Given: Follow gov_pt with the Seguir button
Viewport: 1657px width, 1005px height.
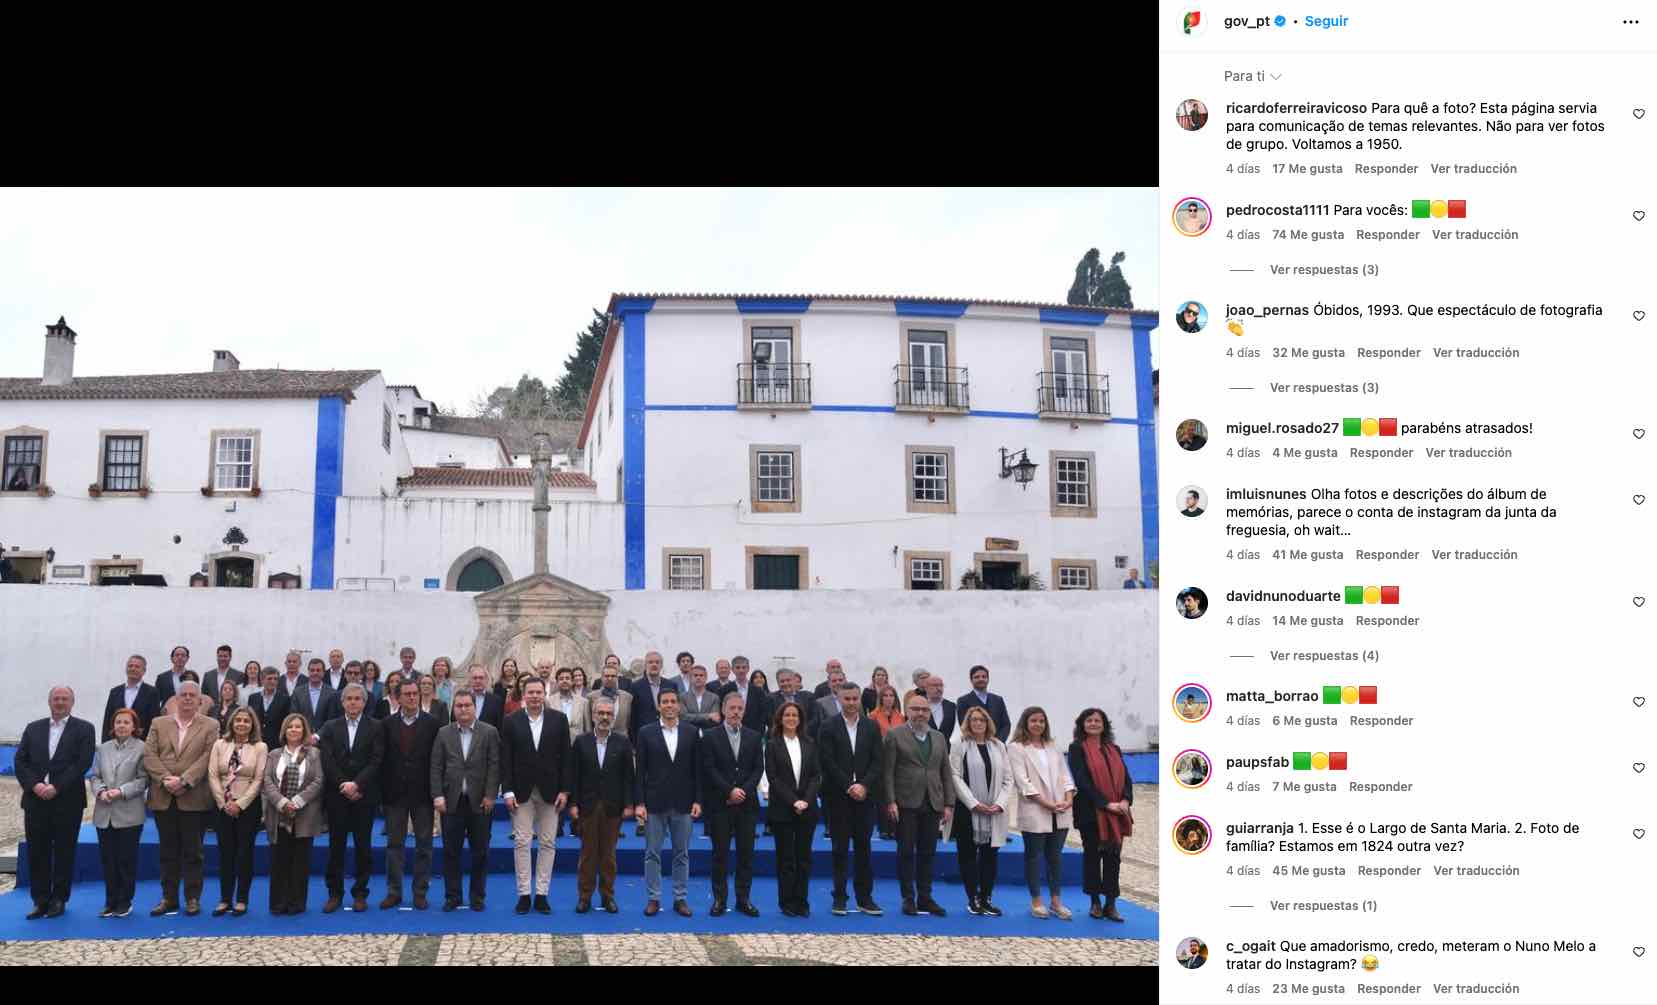Looking at the screenshot, I should pos(1326,21).
